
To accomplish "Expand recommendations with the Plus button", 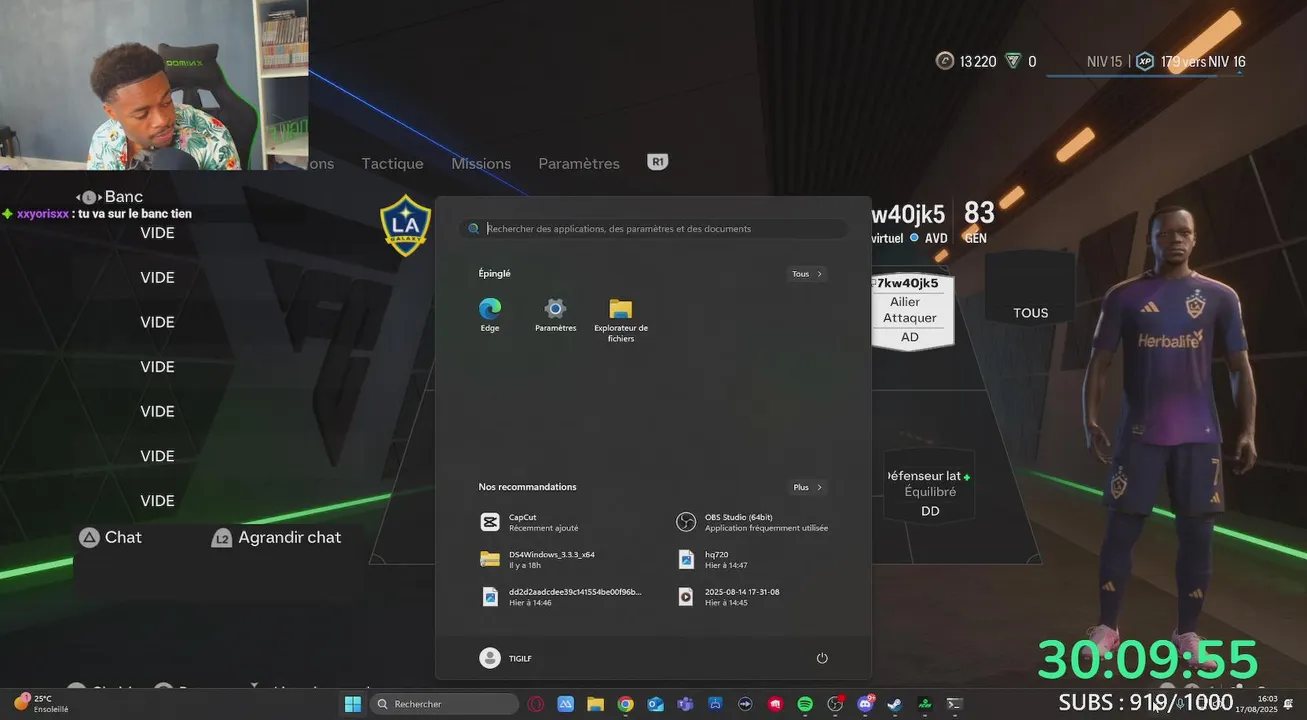I will (x=807, y=487).
